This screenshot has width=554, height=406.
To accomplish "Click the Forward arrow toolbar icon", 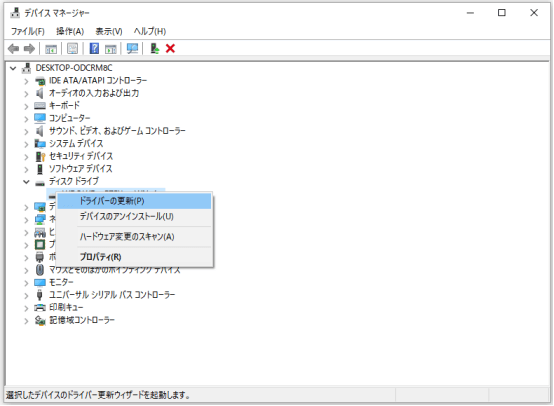I will [x=29, y=48].
